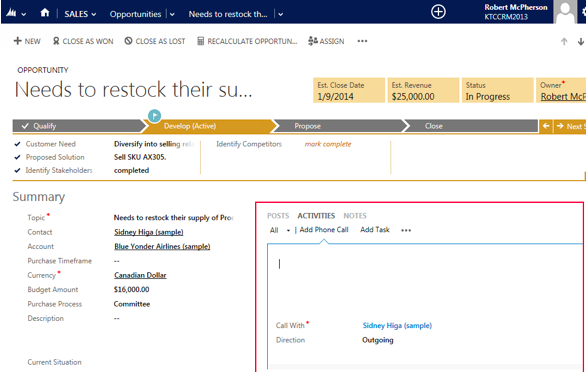The image size is (588, 377).
Task: Click the Topic field value
Action: coord(173,218)
